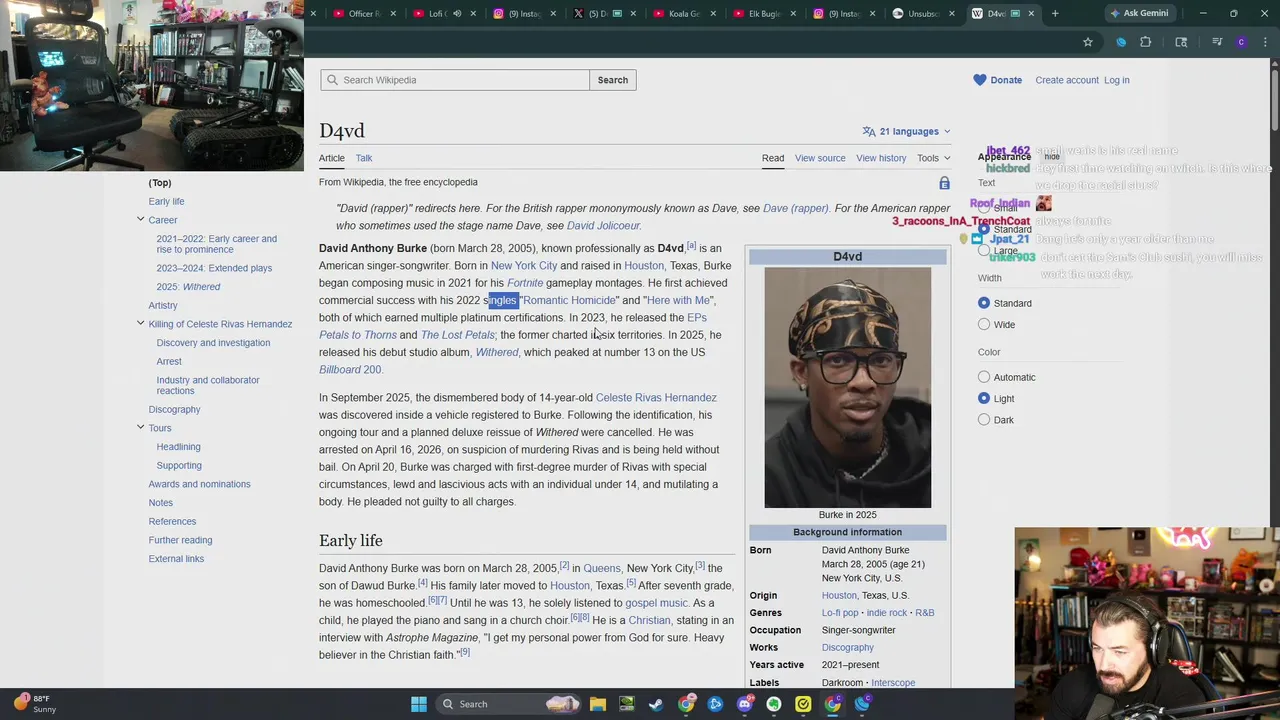
Task: Open Steam from the taskbar
Action: click(656, 704)
